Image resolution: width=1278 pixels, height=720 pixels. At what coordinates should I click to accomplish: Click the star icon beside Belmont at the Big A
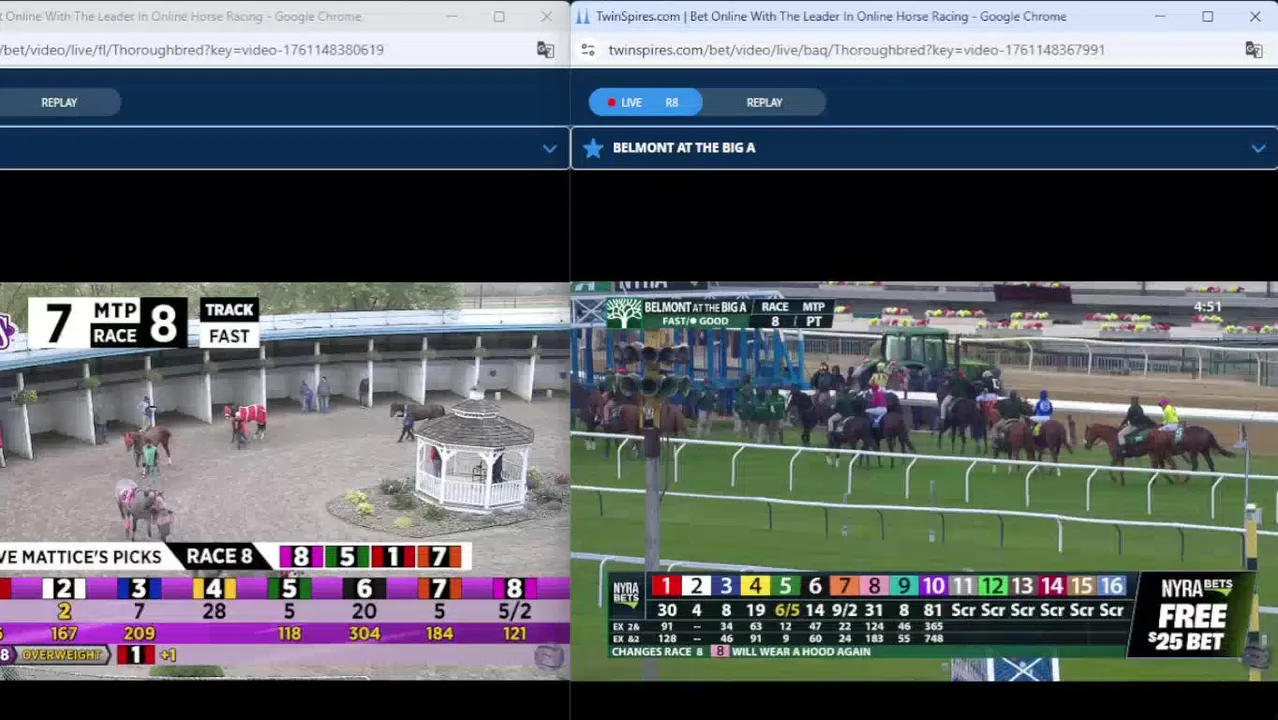click(x=593, y=148)
